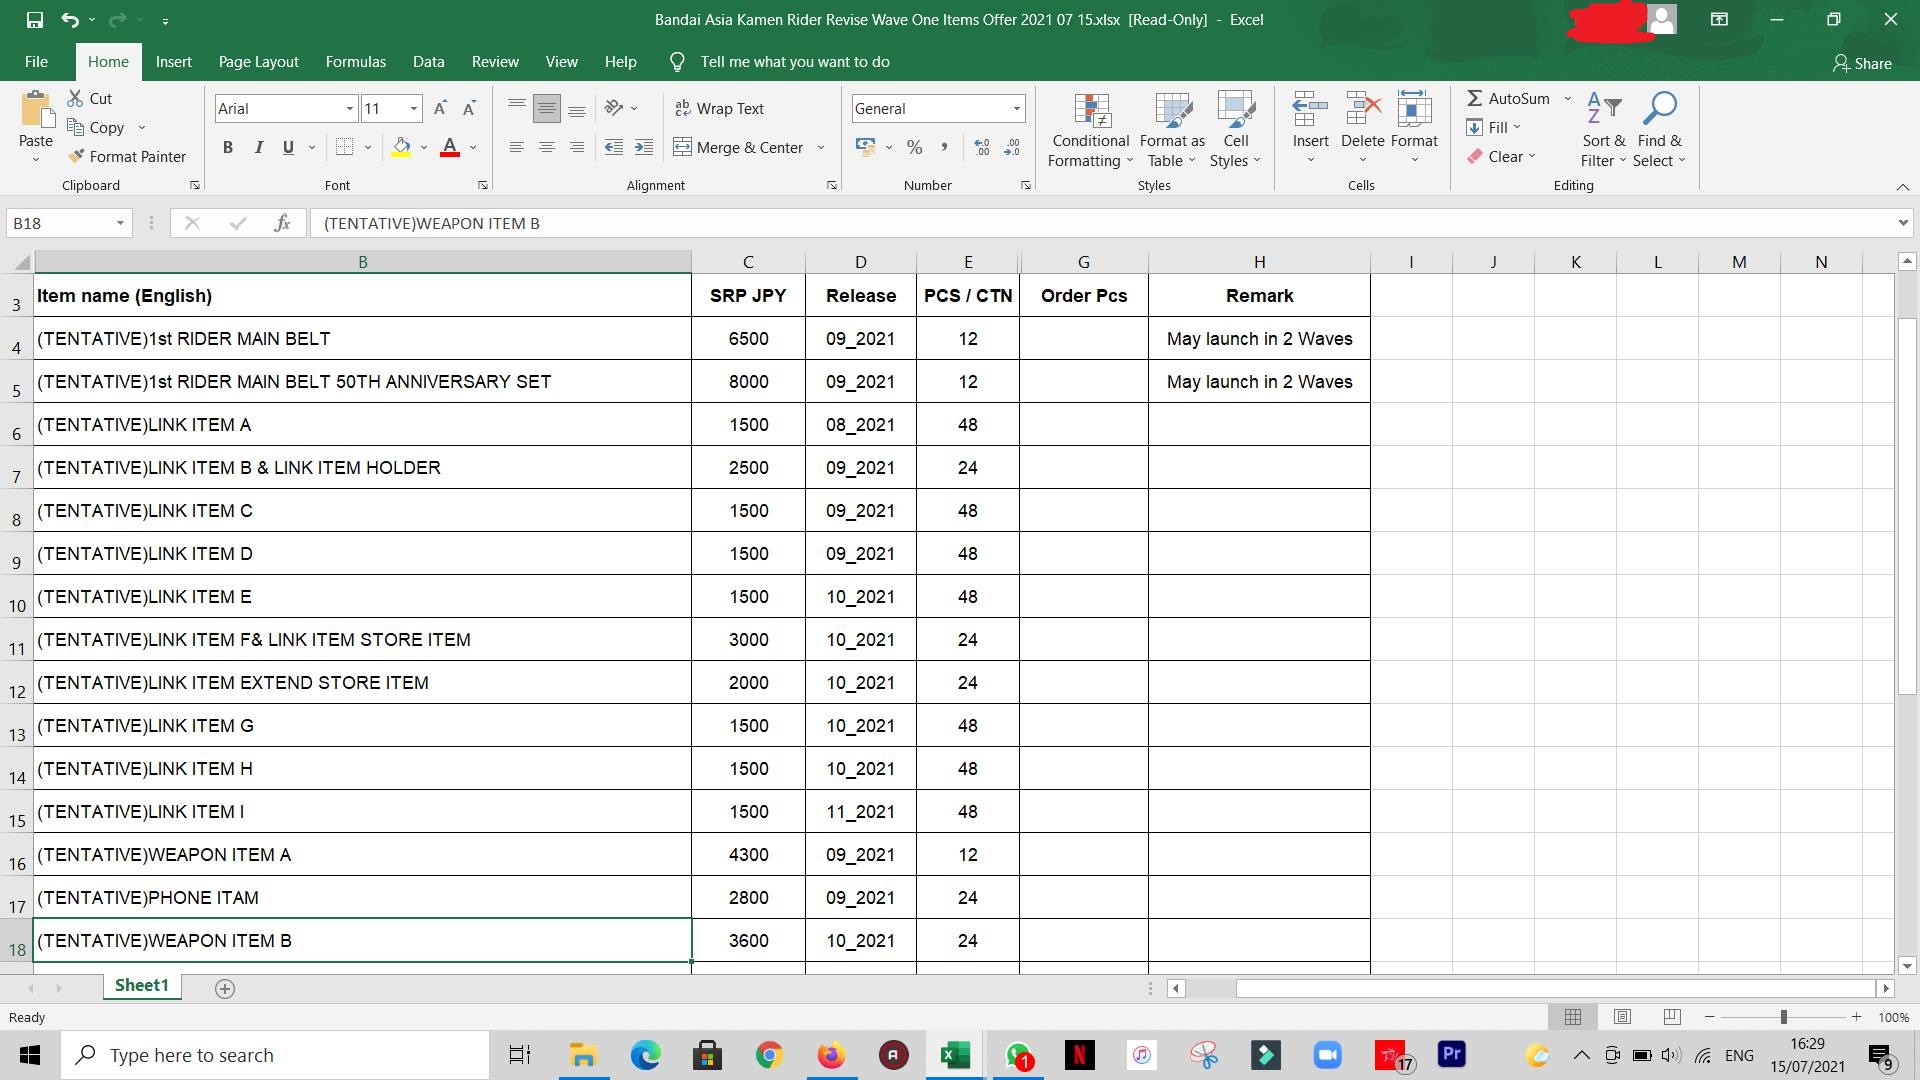Viewport: 1920px width, 1080px height.
Task: Toggle Wrap Text on
Action: tap(720, 108)
